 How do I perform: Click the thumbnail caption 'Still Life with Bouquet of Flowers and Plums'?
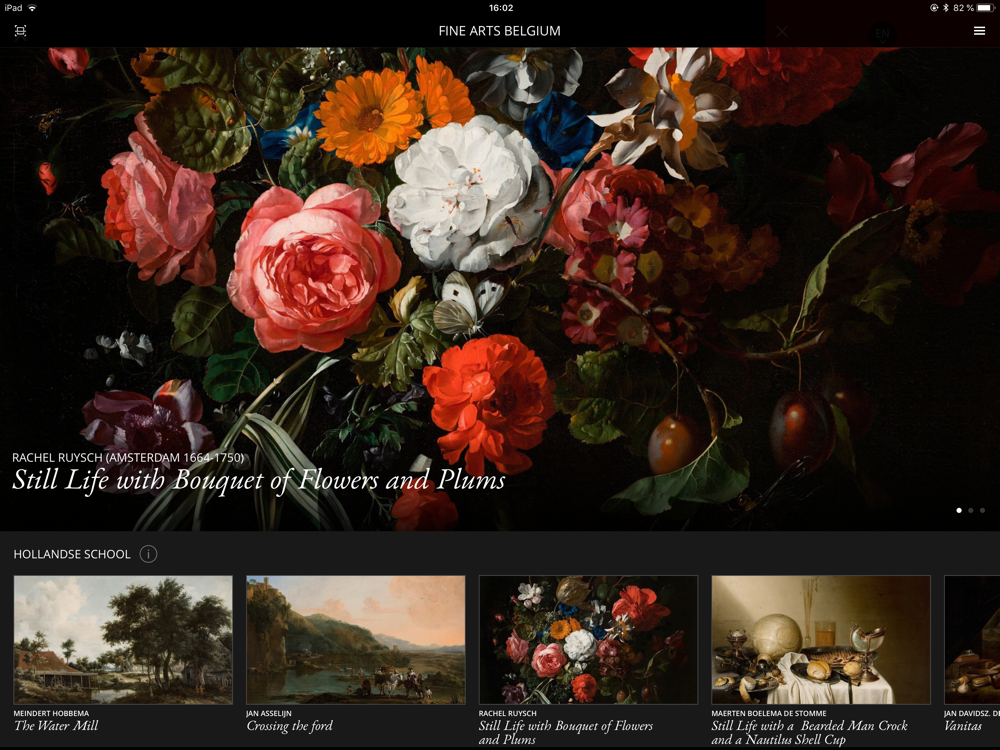566,733
